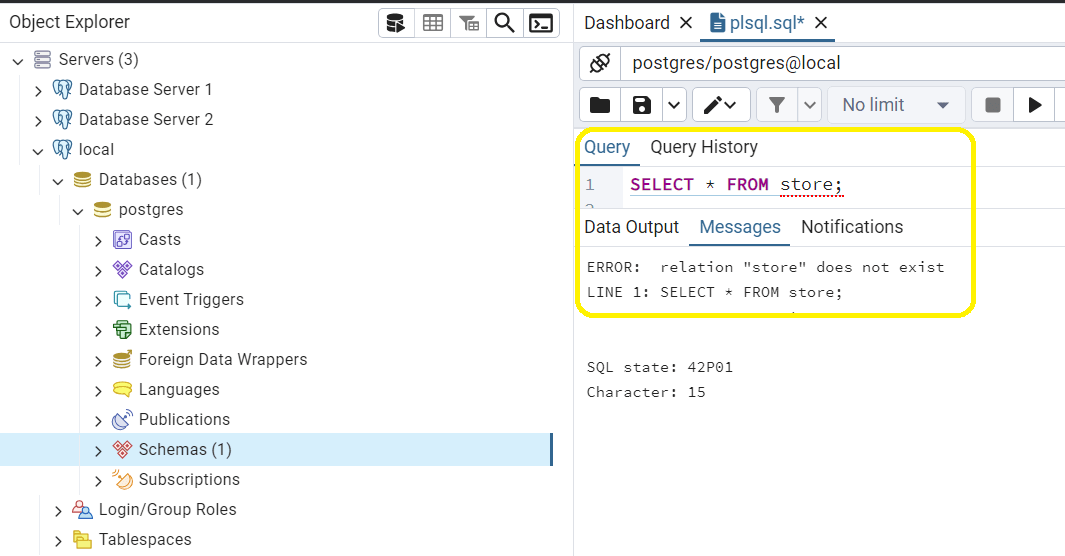The height and width of the screenshot is (556, 1065).
Task: Open the Notifications tab
Action: pyautogui.click(x=852, y=227)
